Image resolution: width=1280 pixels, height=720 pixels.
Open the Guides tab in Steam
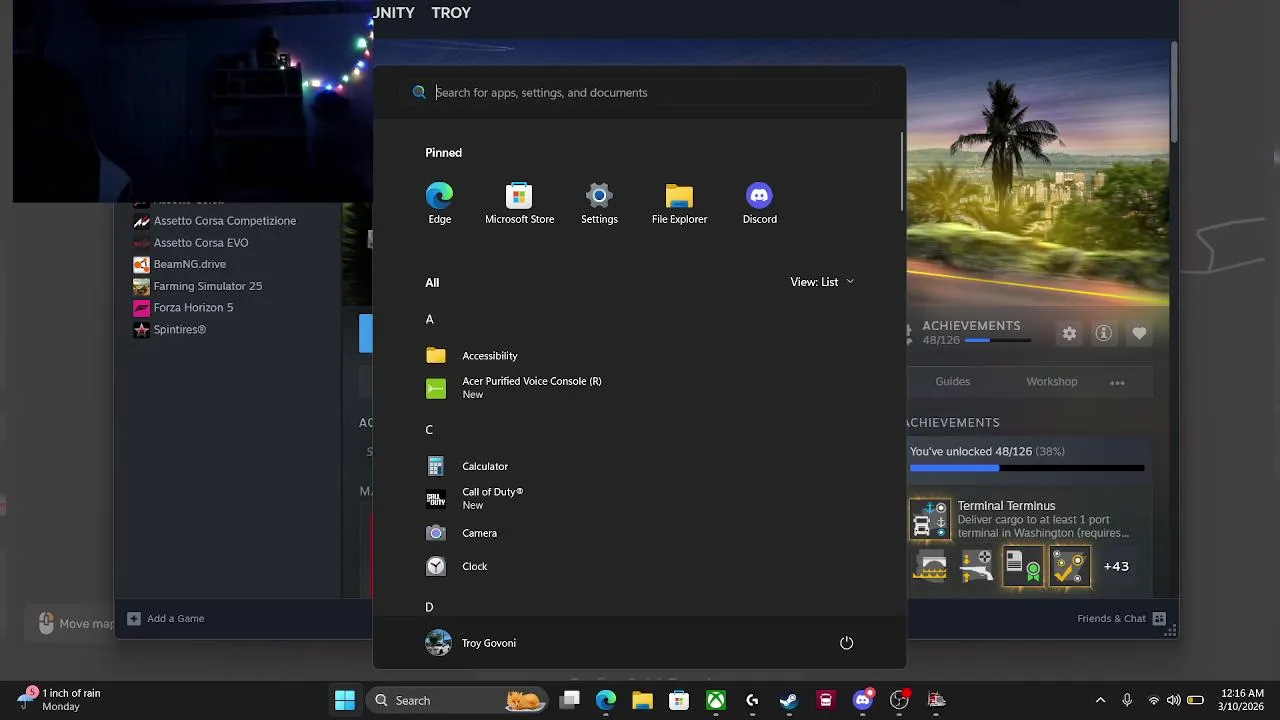[952, 382]
